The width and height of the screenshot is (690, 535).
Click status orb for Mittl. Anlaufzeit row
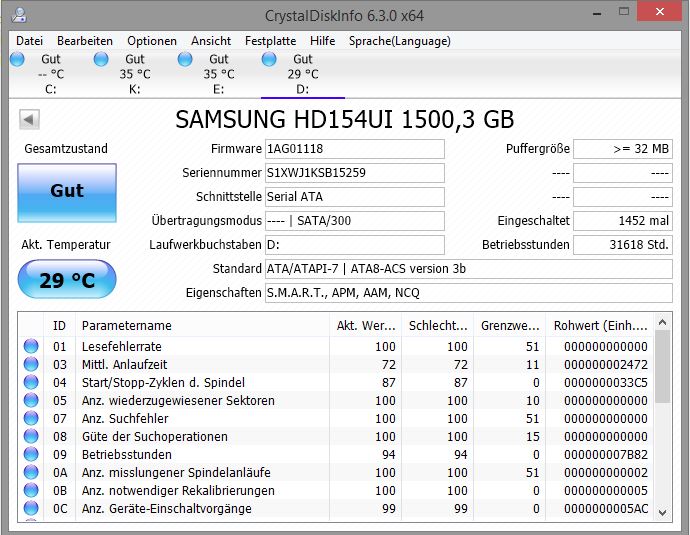tap(31, 364)
